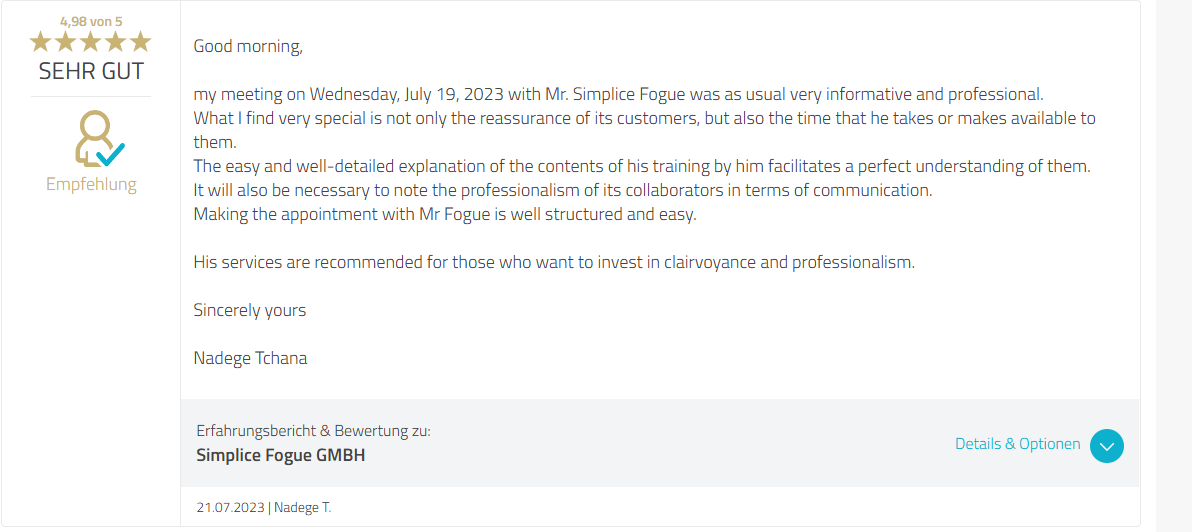Click the sentence about clairvoyance and professionalism
The height and width of the screenshot is (532, 1192).
(x=553, y=262)
